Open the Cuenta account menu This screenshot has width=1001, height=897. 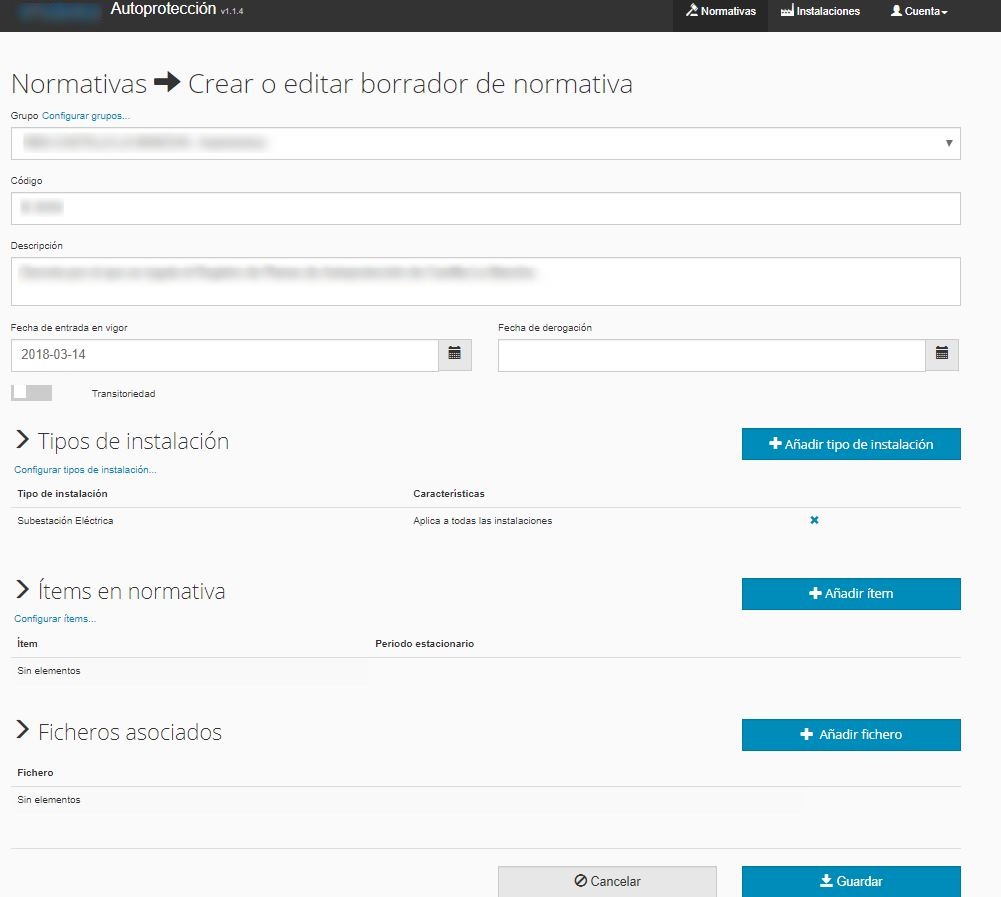coord(918,12)
